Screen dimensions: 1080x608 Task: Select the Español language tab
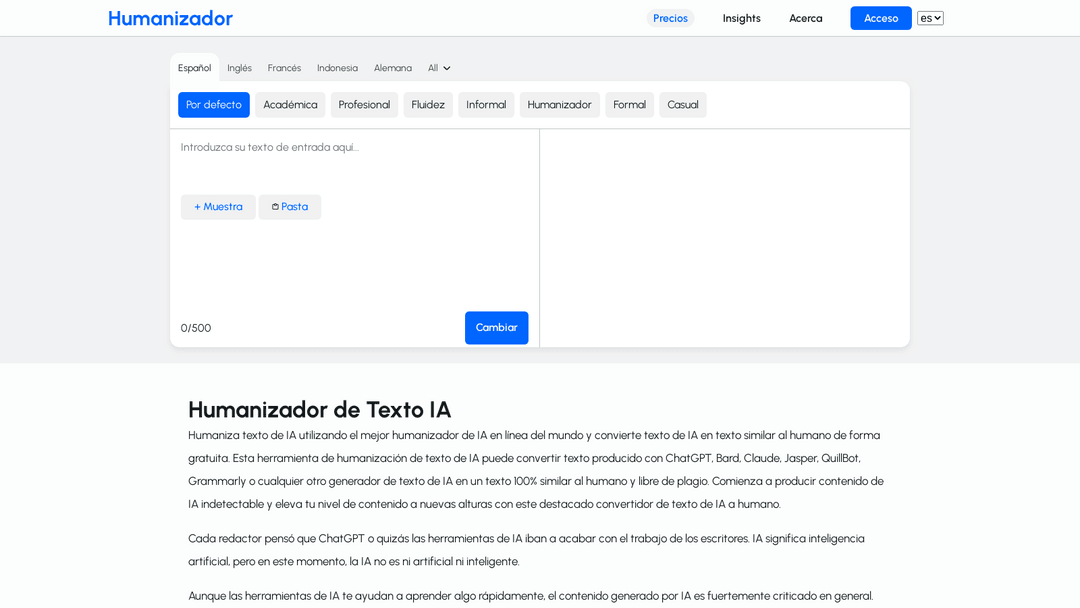(194, 67)
